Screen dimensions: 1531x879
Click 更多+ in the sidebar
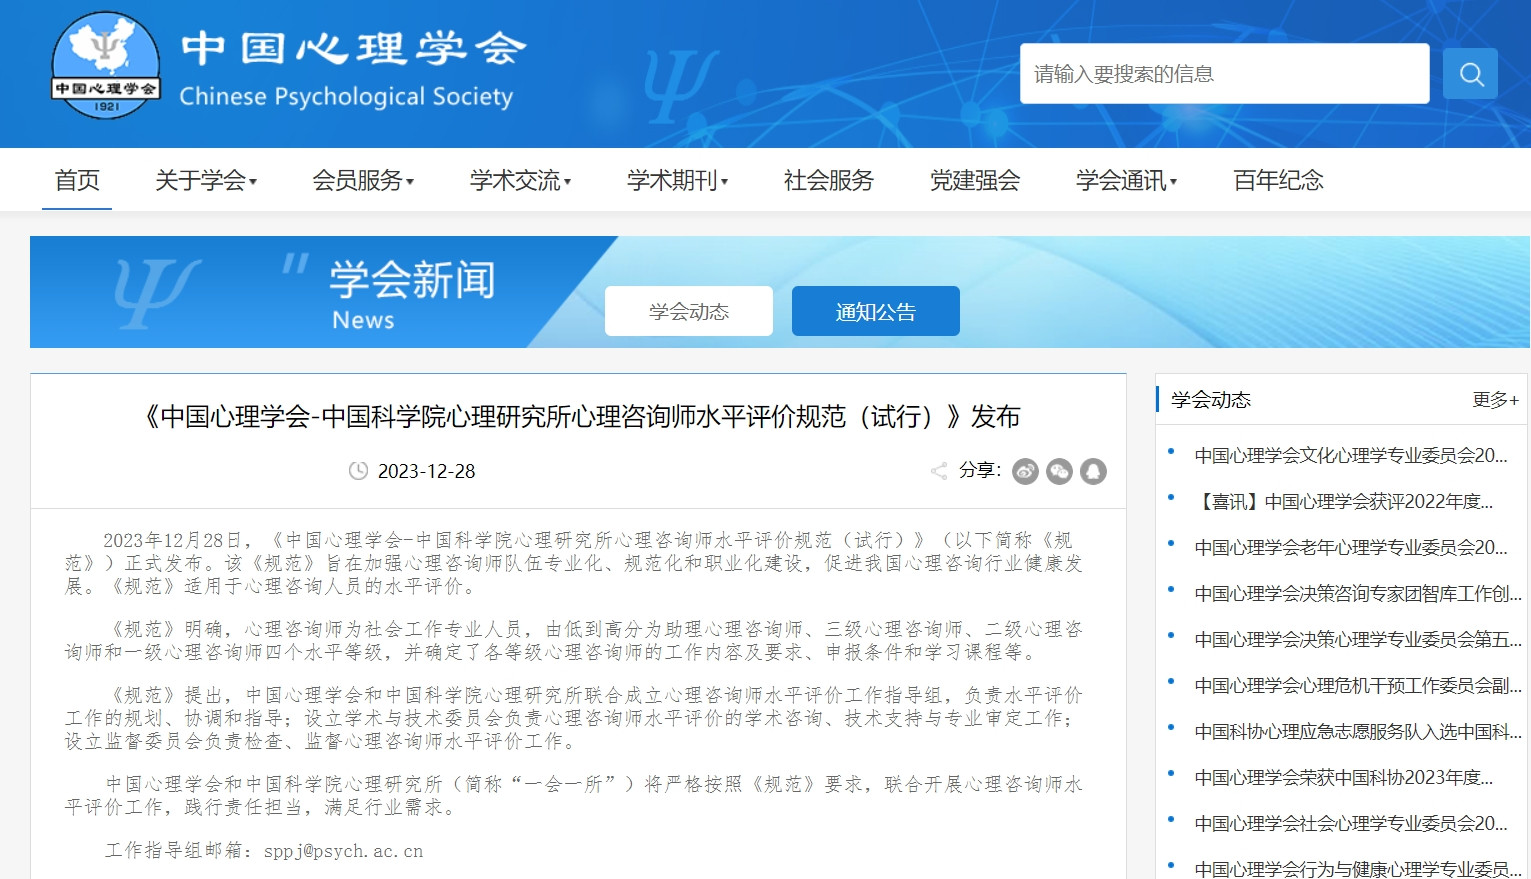coord(1495,400)
